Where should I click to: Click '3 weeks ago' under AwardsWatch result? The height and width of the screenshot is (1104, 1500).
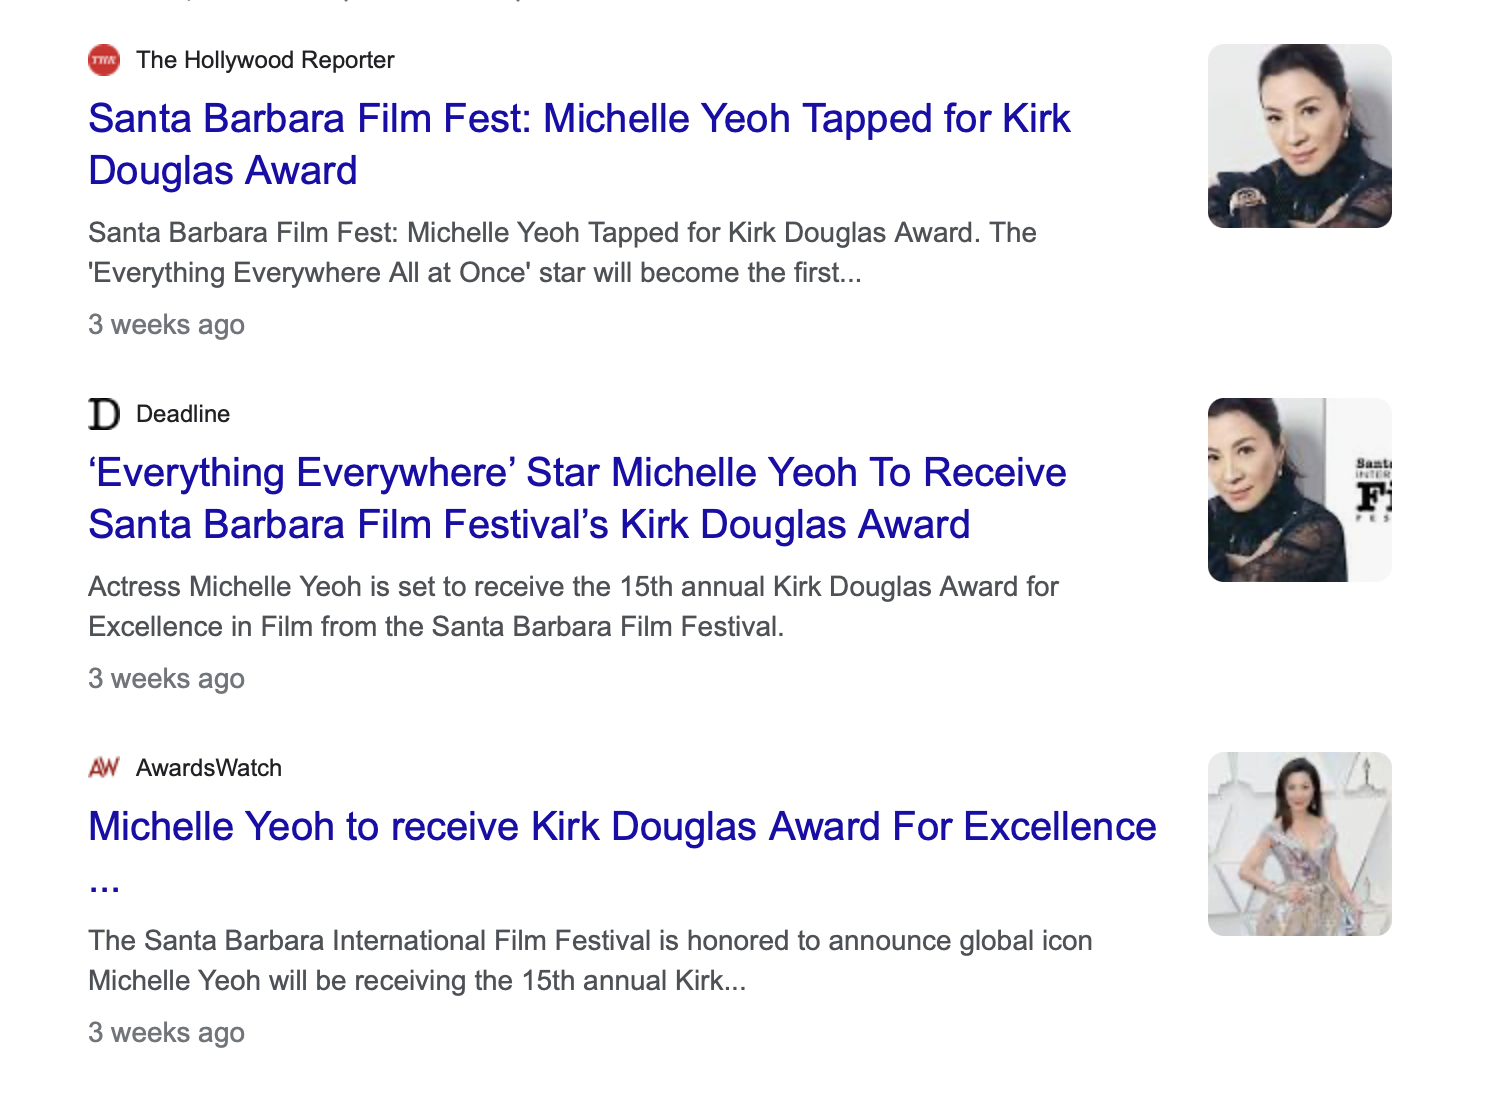pyautogui.click(x=166, y=1033)
